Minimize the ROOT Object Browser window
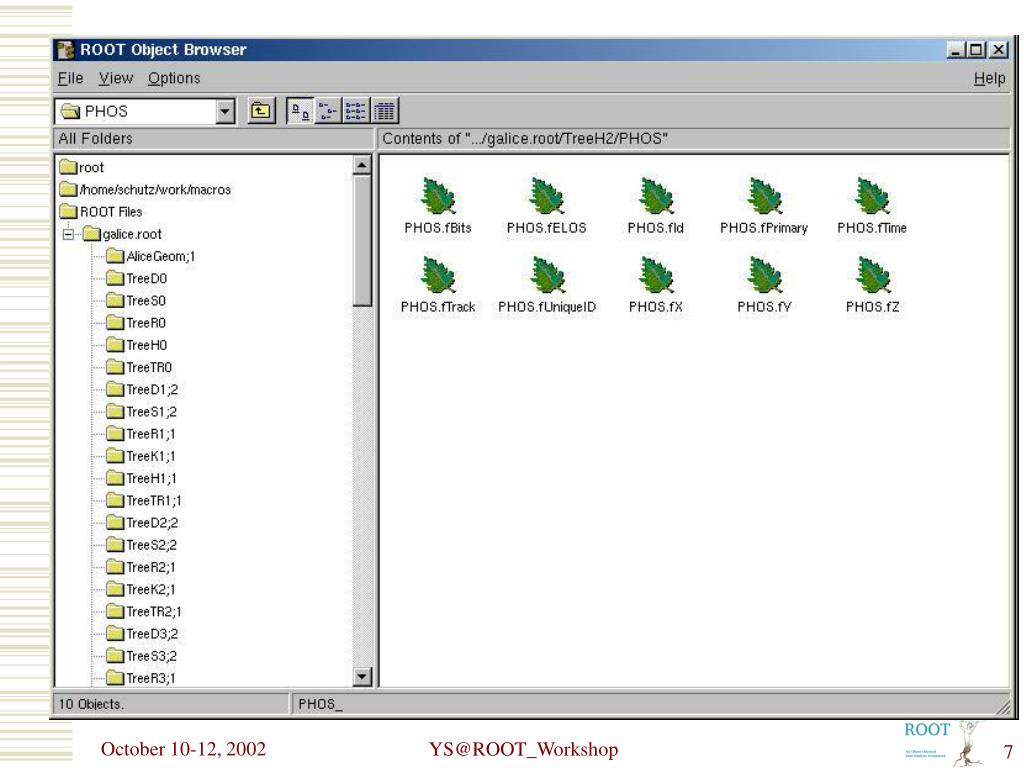The image size is (1024, 768). point(955,50)
